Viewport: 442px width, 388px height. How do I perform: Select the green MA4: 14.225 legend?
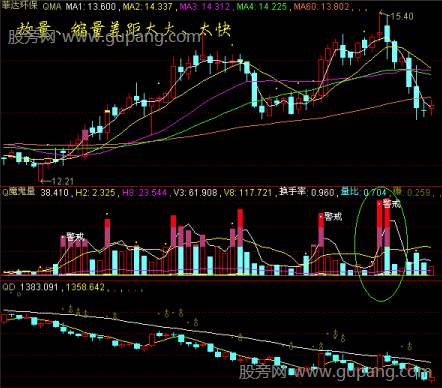(262, 7)
